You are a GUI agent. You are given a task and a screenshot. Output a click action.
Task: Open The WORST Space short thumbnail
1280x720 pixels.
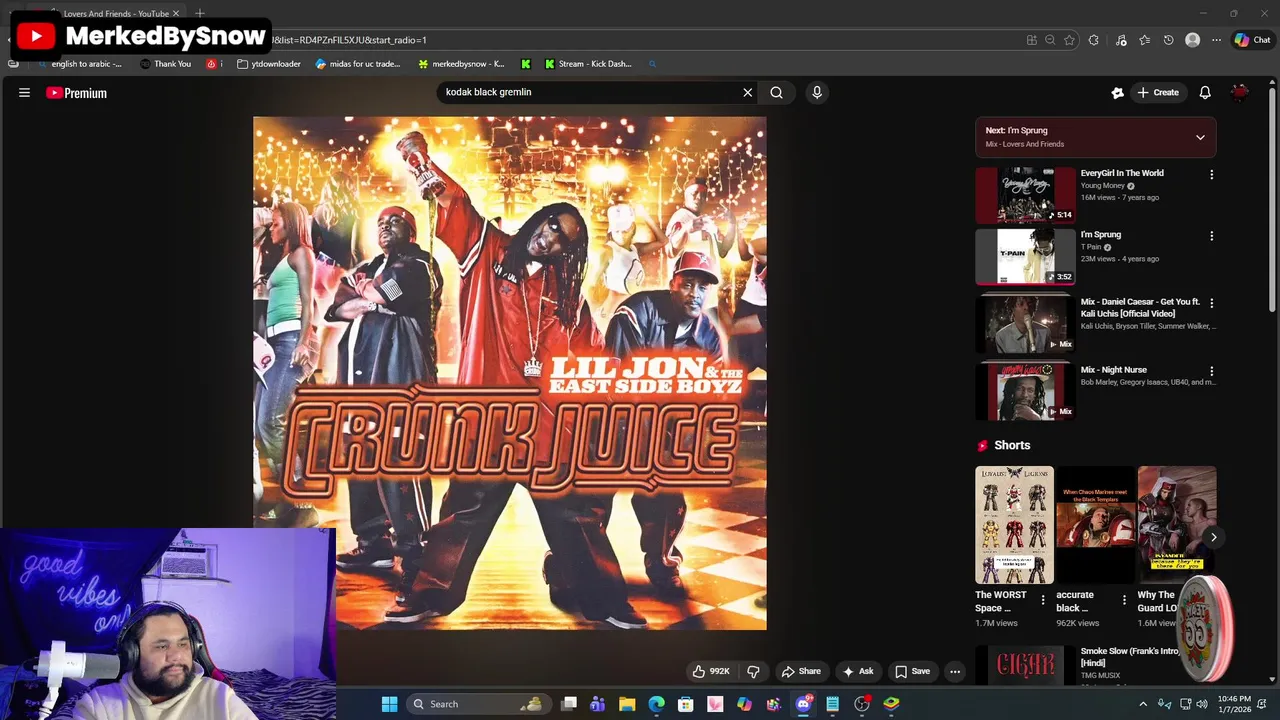[x=1014, y=525]
